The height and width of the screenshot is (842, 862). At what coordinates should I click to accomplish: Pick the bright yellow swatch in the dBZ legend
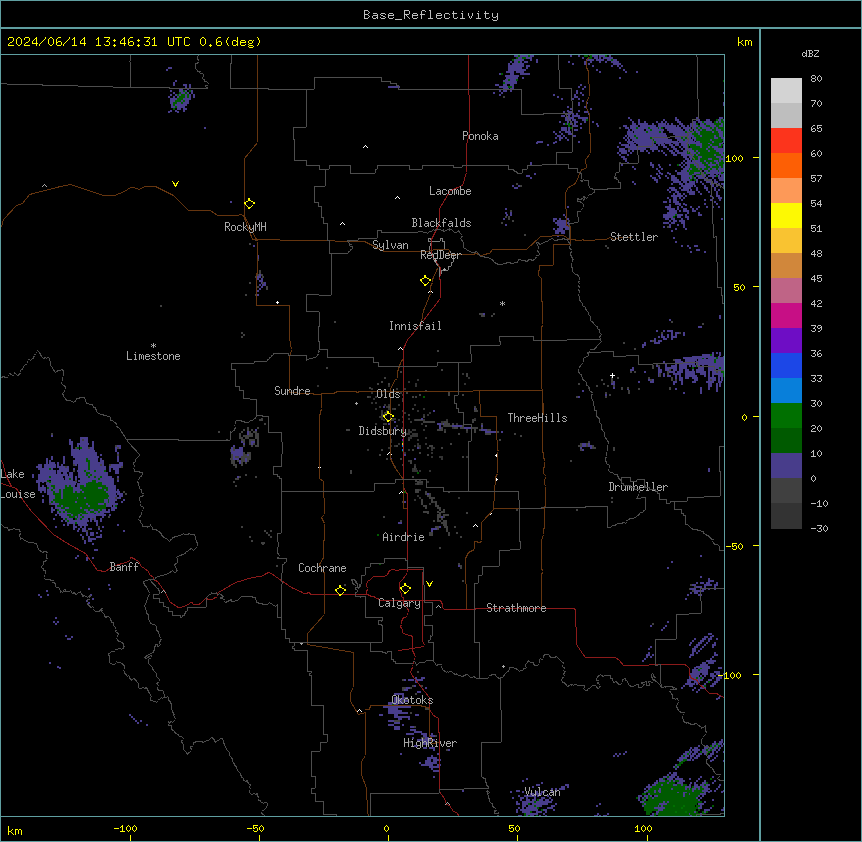(786, 215)
